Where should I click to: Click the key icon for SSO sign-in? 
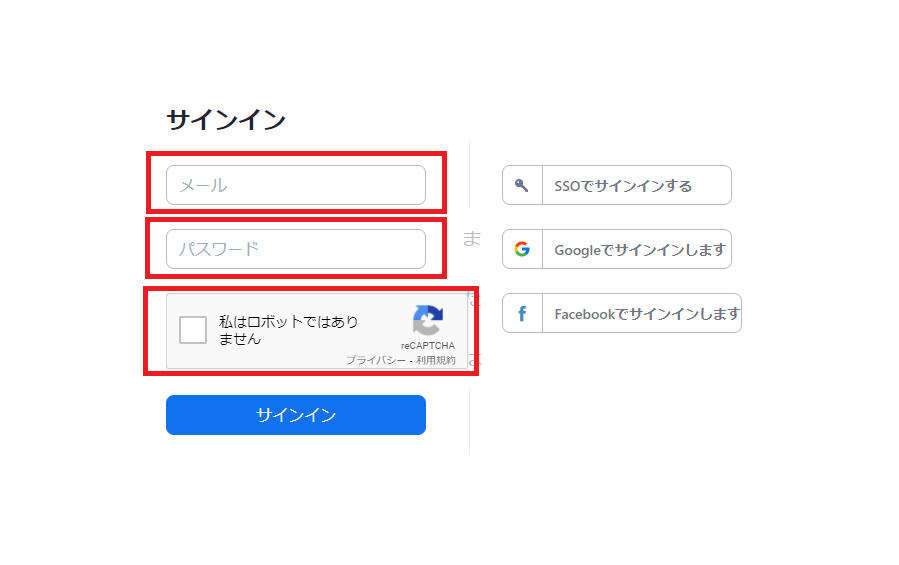521,185
